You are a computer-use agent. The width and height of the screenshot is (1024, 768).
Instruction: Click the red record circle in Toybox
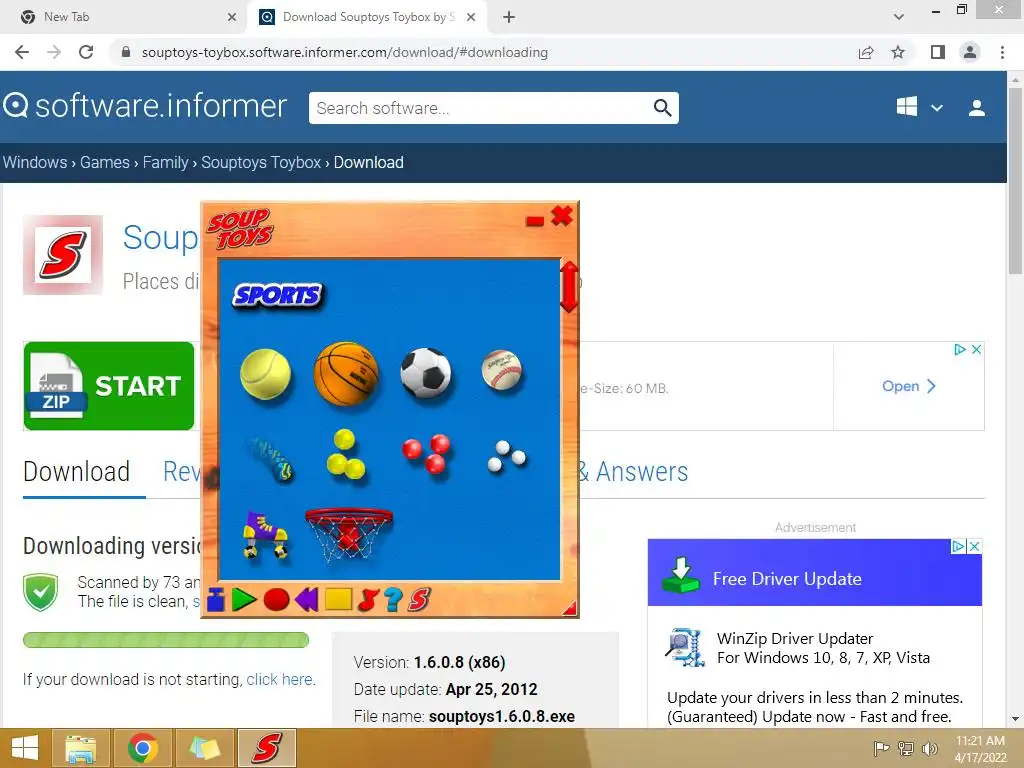276,599
